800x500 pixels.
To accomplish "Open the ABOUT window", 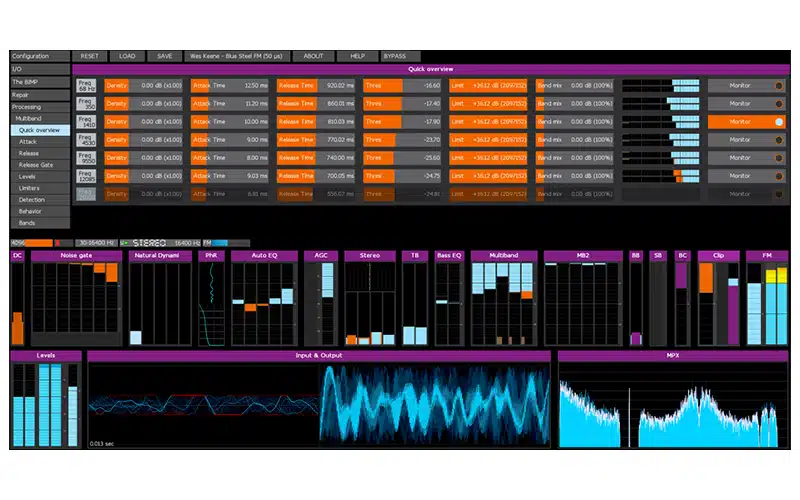I will click(313, 56).
